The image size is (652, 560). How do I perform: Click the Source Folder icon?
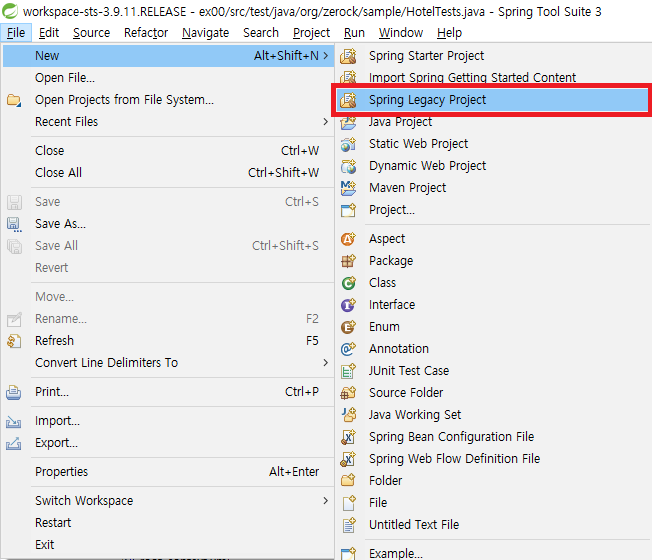coord(348,393)
